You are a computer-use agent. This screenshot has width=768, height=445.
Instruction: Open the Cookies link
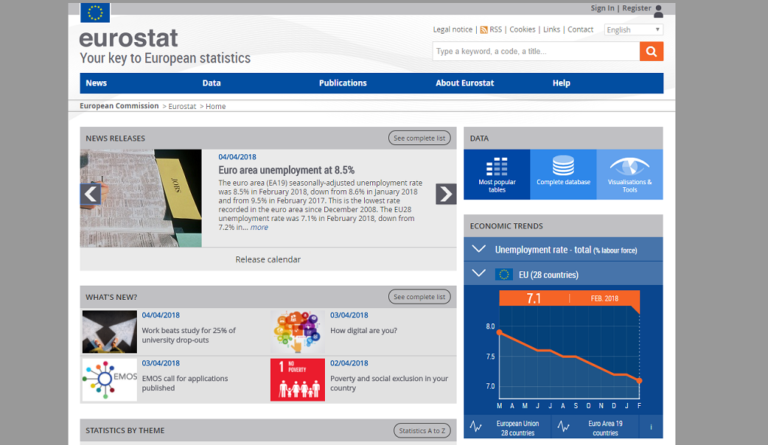click(523, 29)
